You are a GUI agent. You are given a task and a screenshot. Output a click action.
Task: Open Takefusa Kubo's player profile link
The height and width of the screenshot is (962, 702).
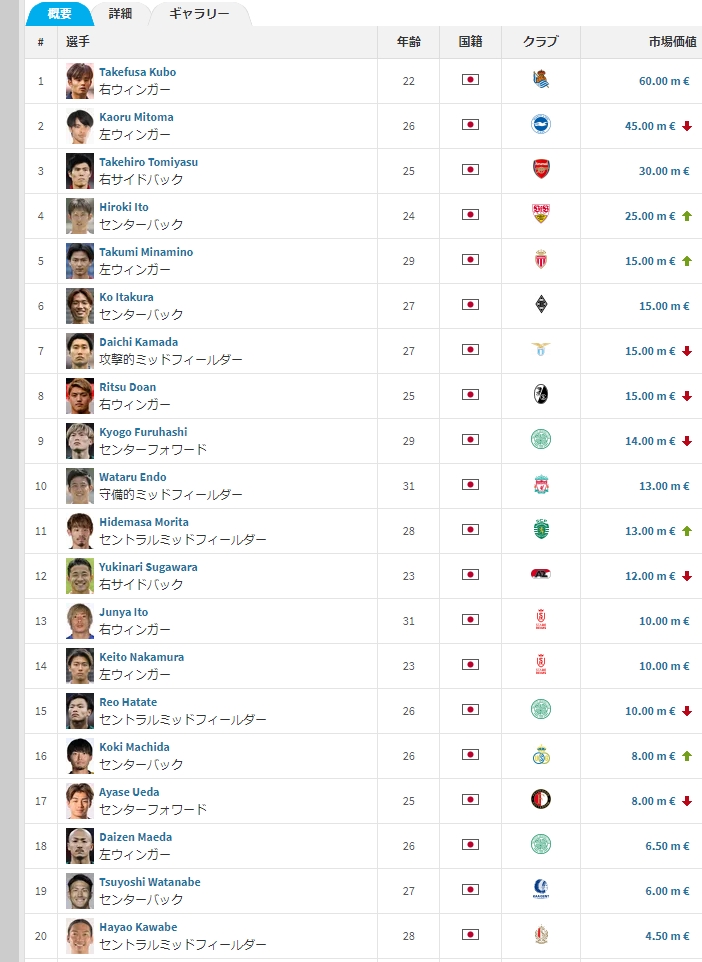point(137,72)
